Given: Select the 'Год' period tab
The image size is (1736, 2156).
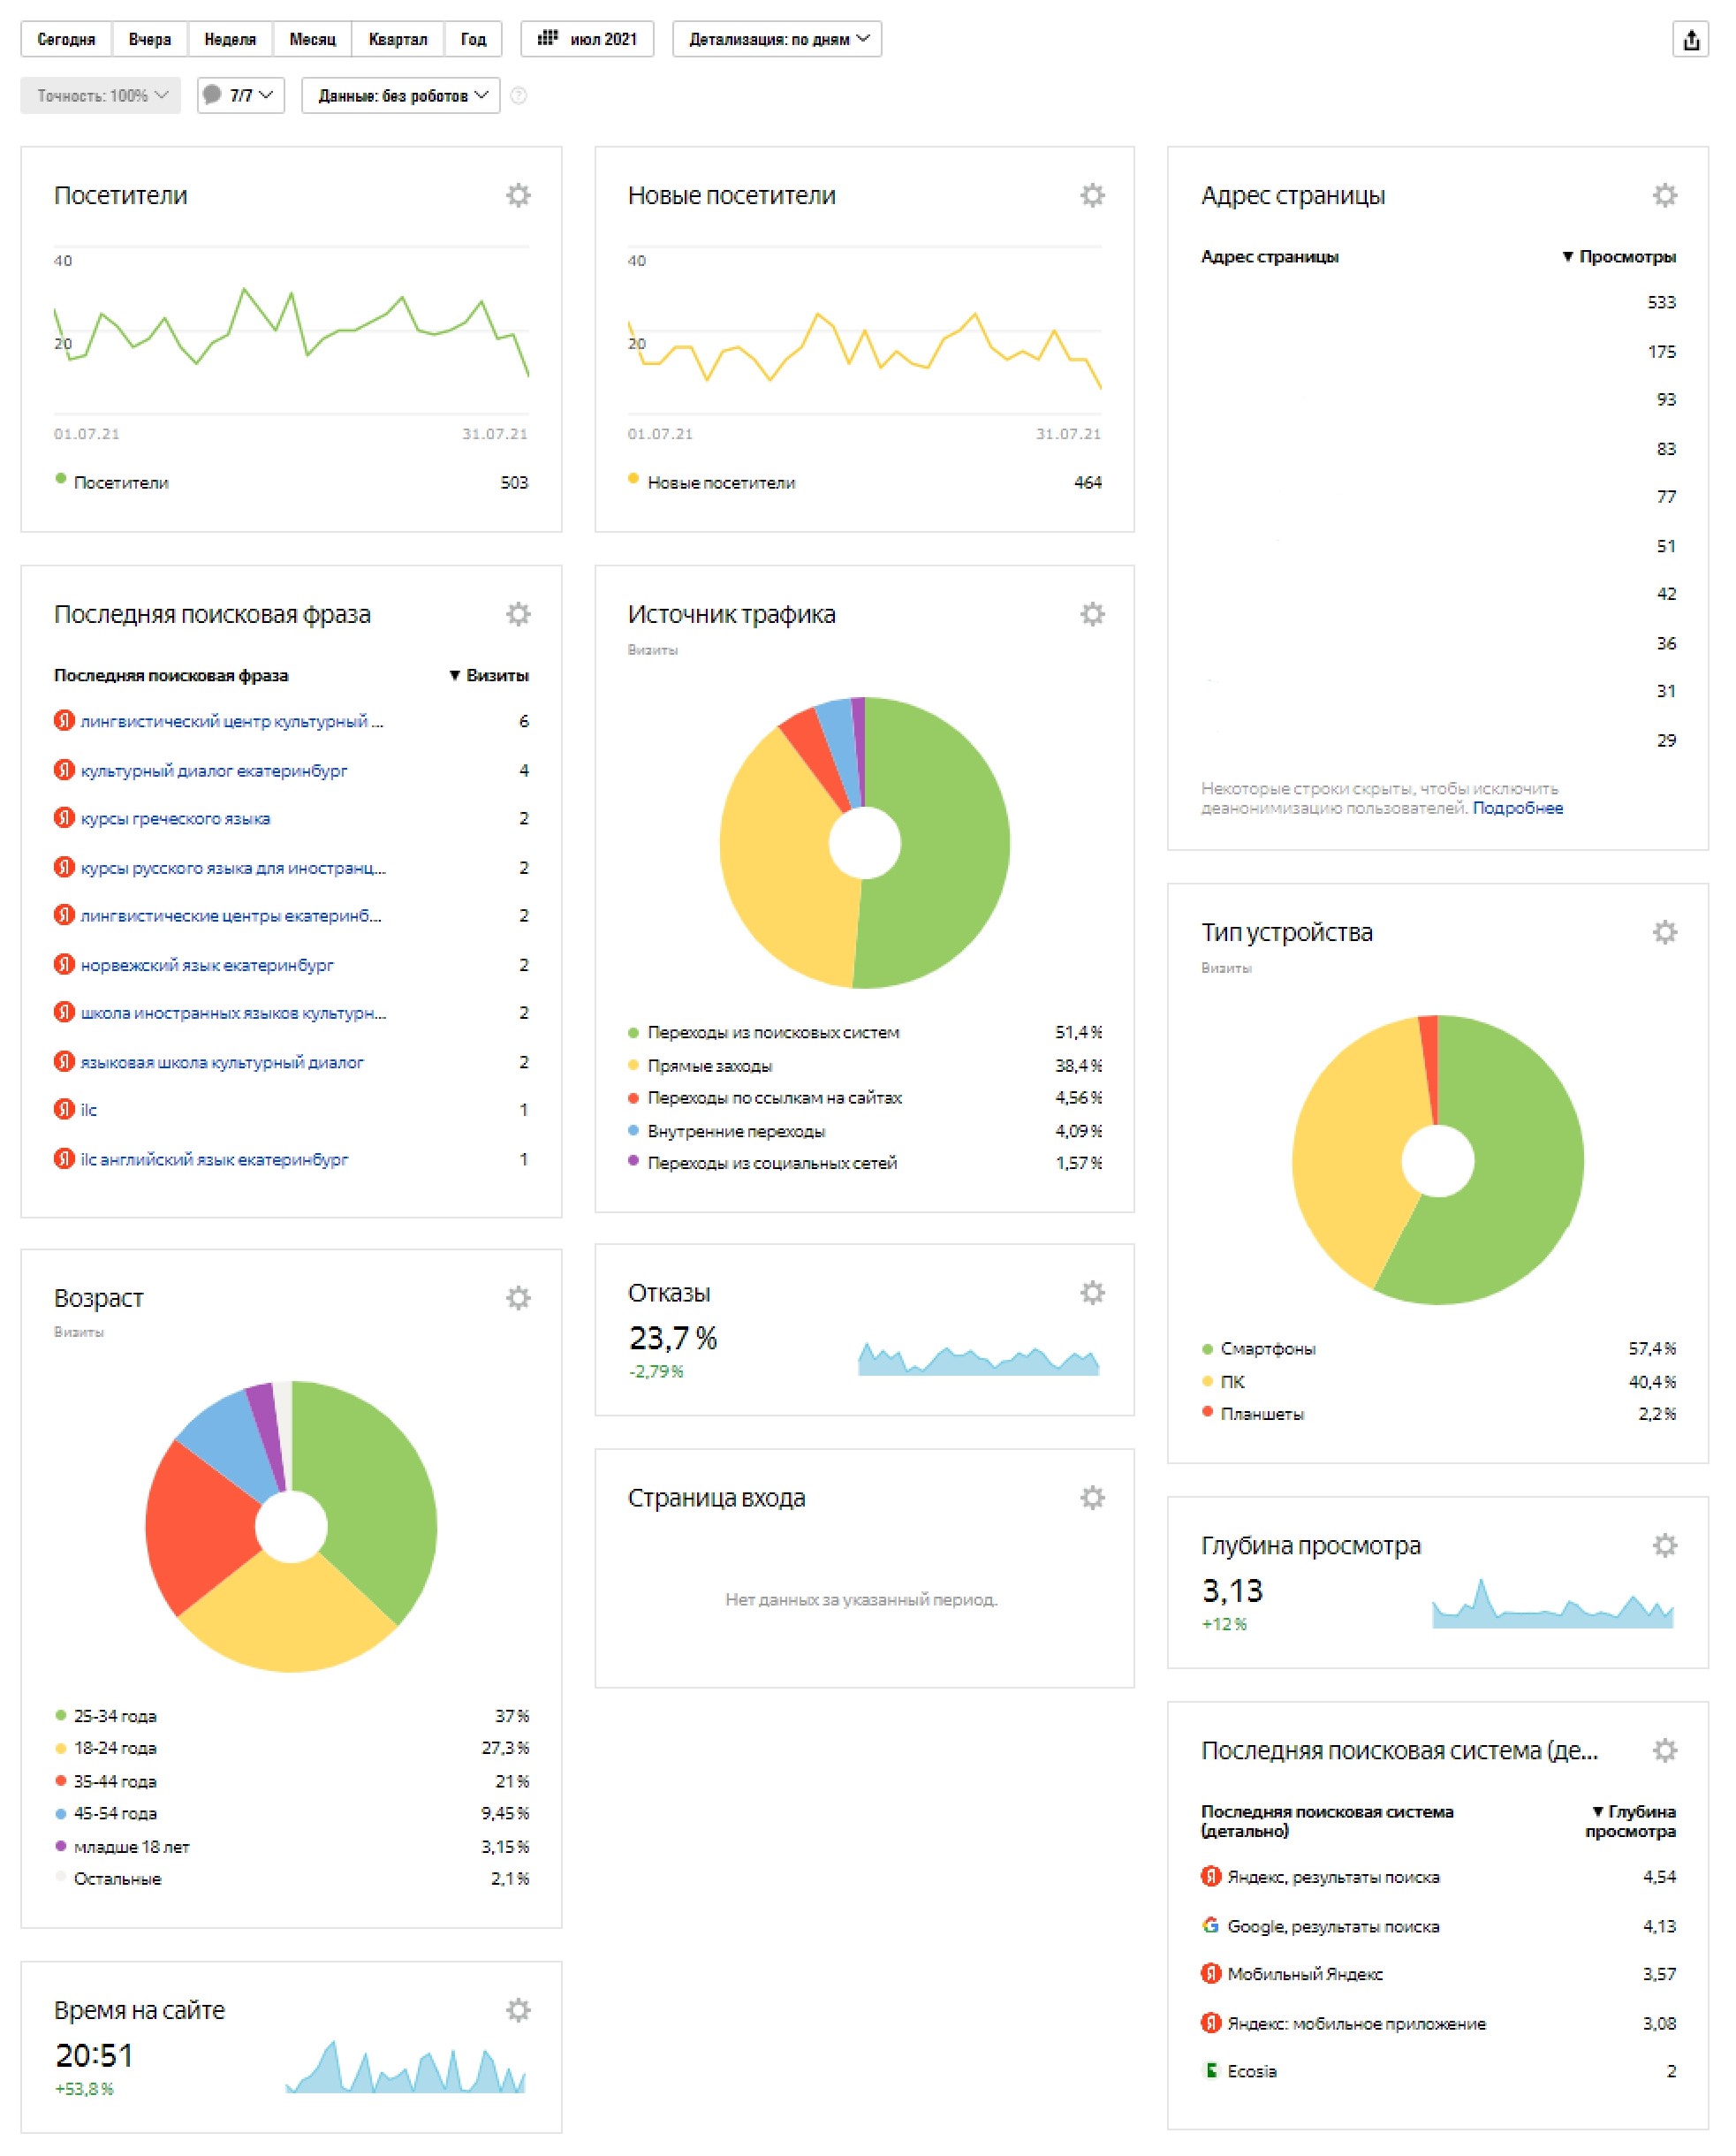Looking at the screenshot, I should (x=473, y=39).
